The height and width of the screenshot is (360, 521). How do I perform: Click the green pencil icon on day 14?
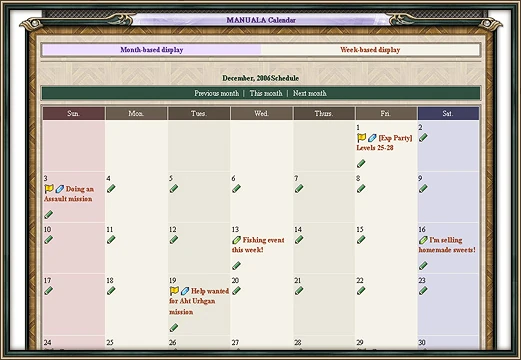(299, 240)
